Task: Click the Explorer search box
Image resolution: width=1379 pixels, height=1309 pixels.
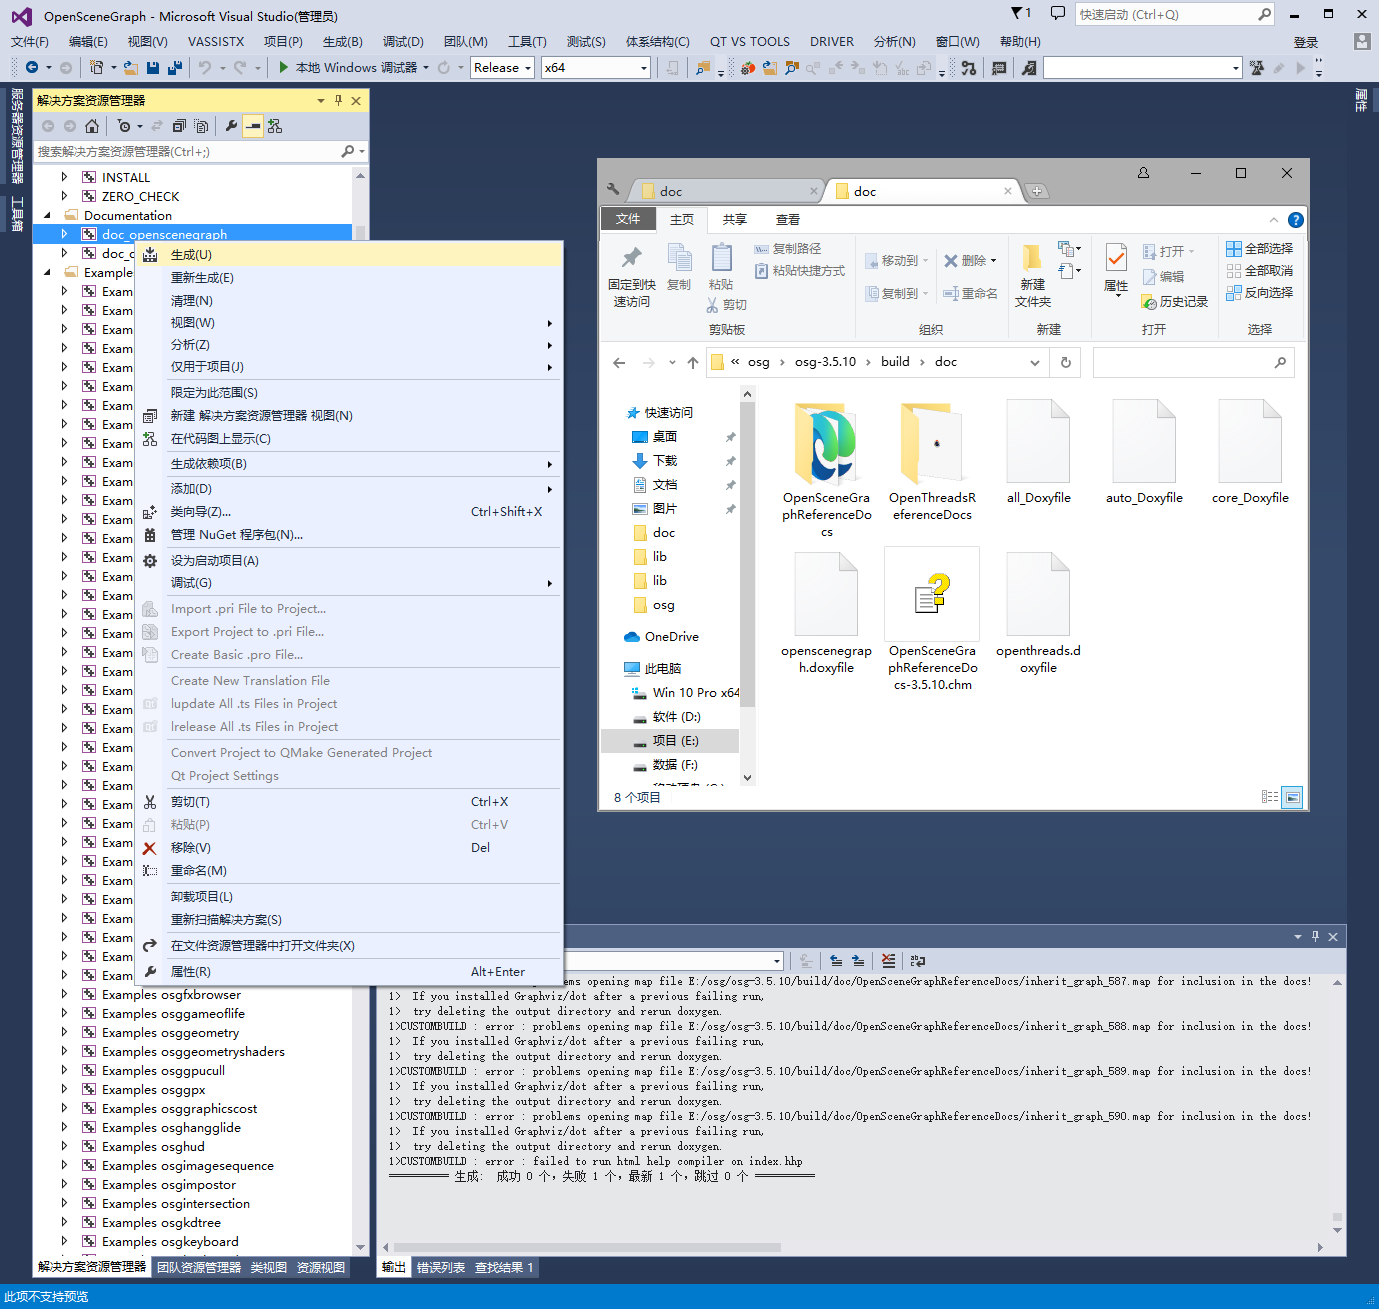Action: (x=1193, y=362)
